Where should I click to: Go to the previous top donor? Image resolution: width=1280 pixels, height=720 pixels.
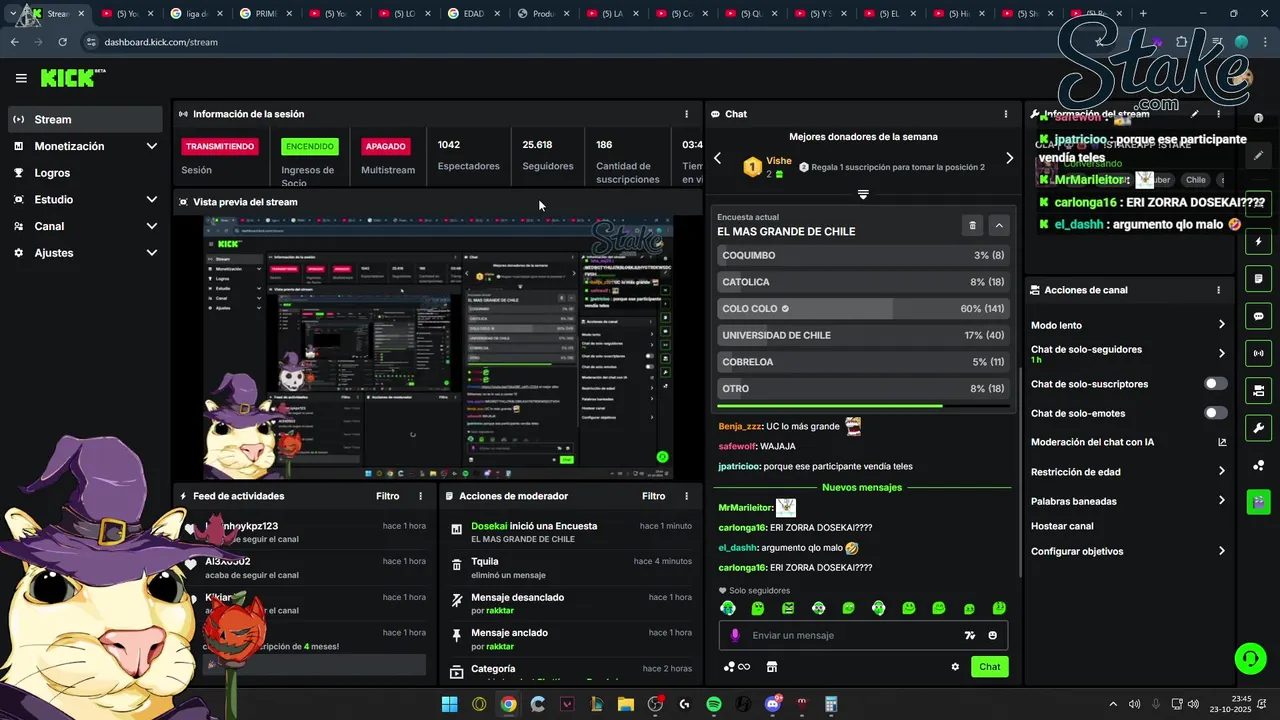[x=717, y=158]
